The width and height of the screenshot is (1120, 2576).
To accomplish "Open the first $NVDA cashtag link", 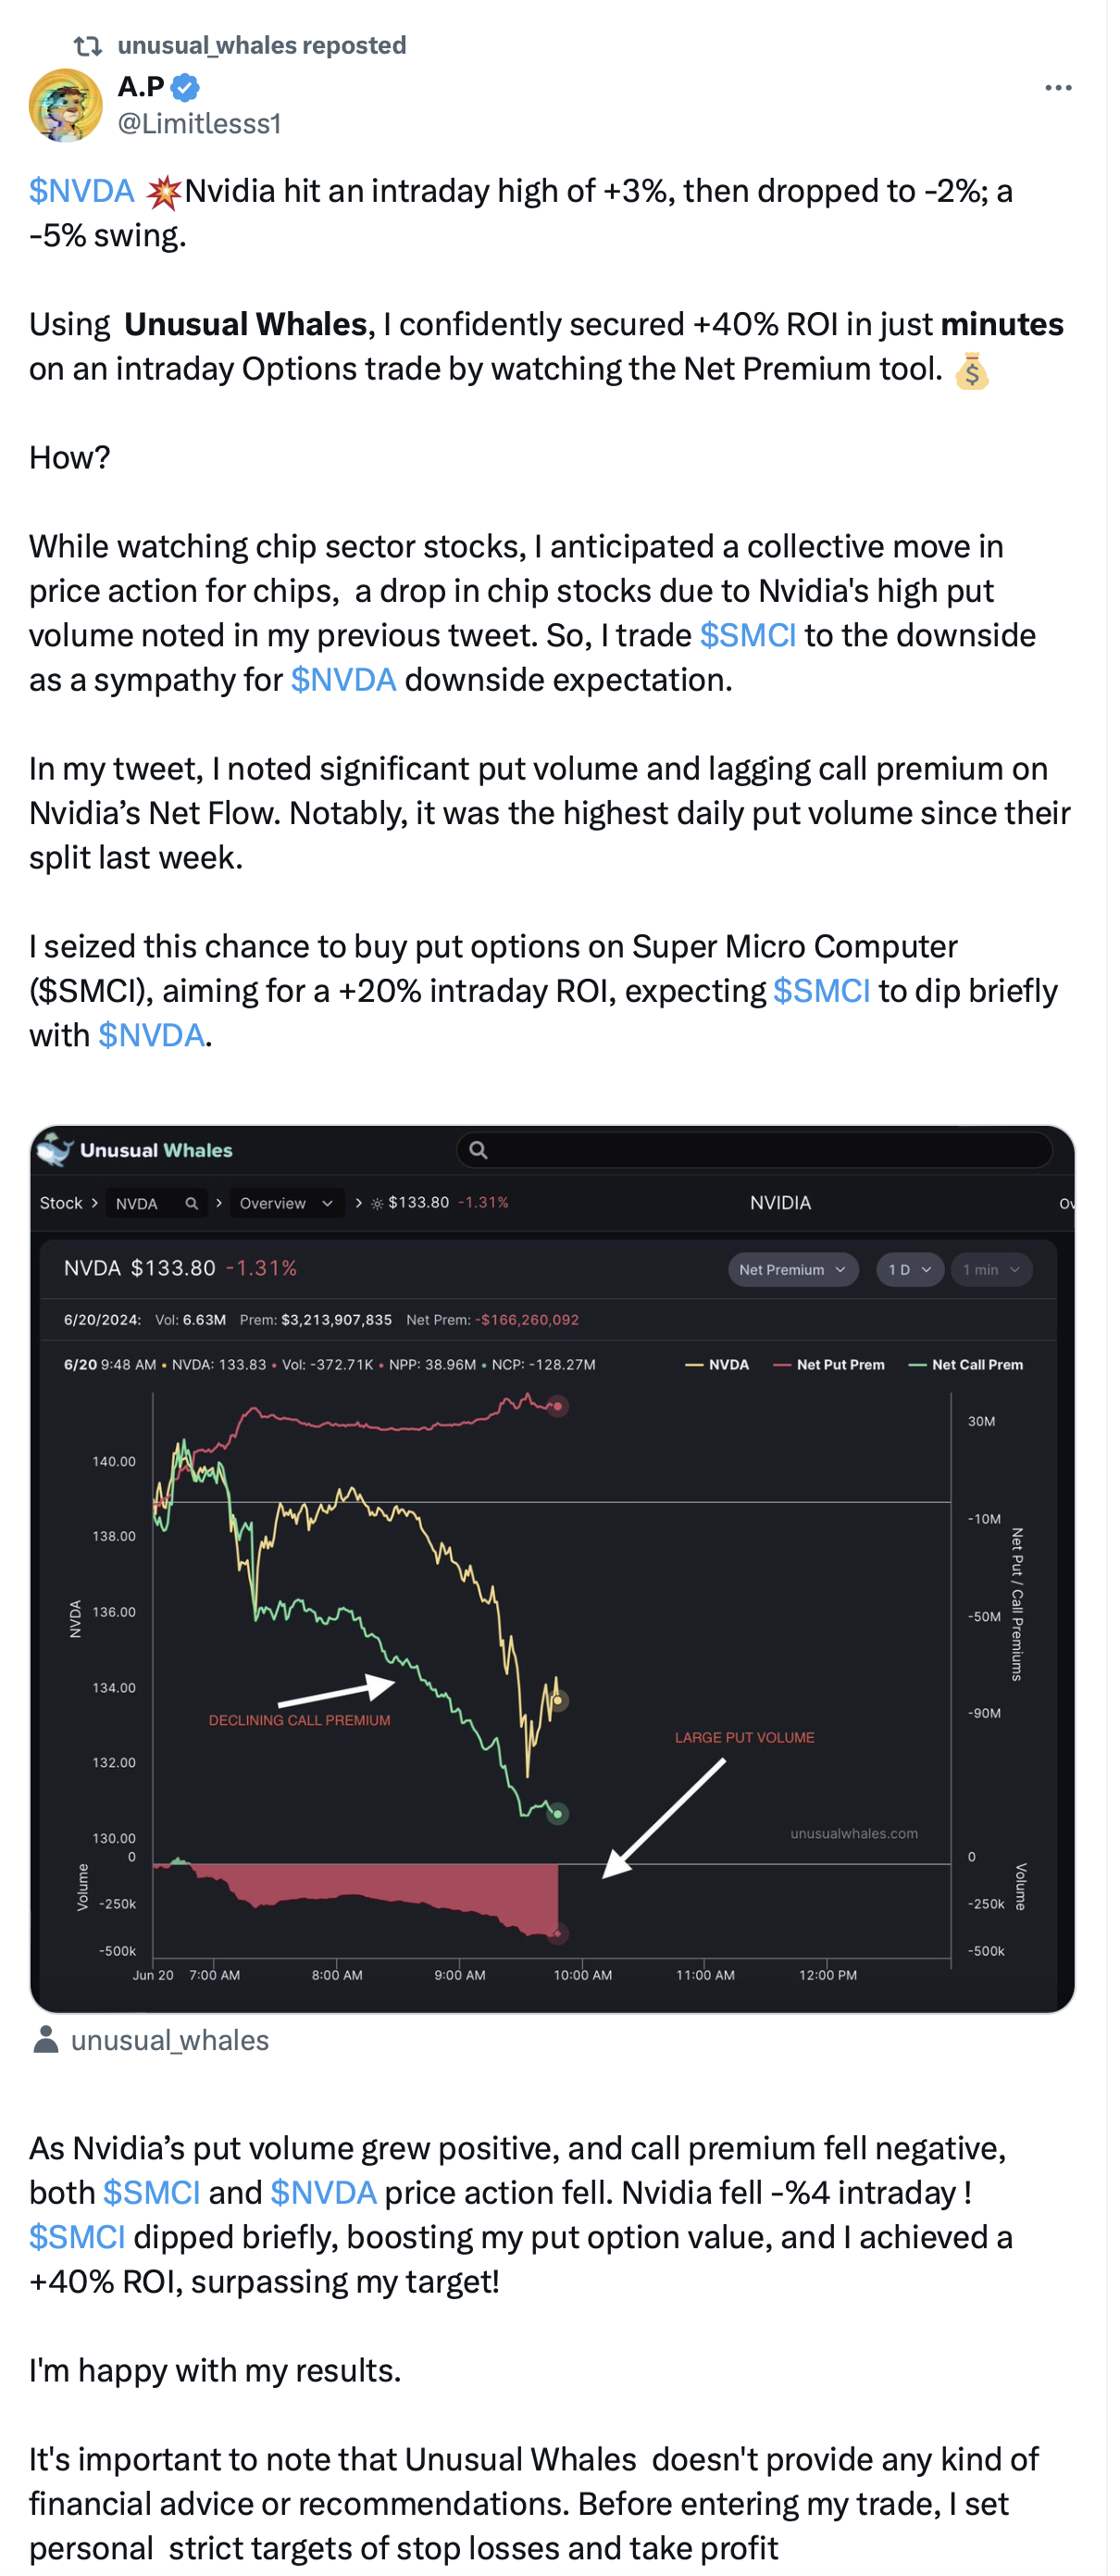I will tap(81, 191).
